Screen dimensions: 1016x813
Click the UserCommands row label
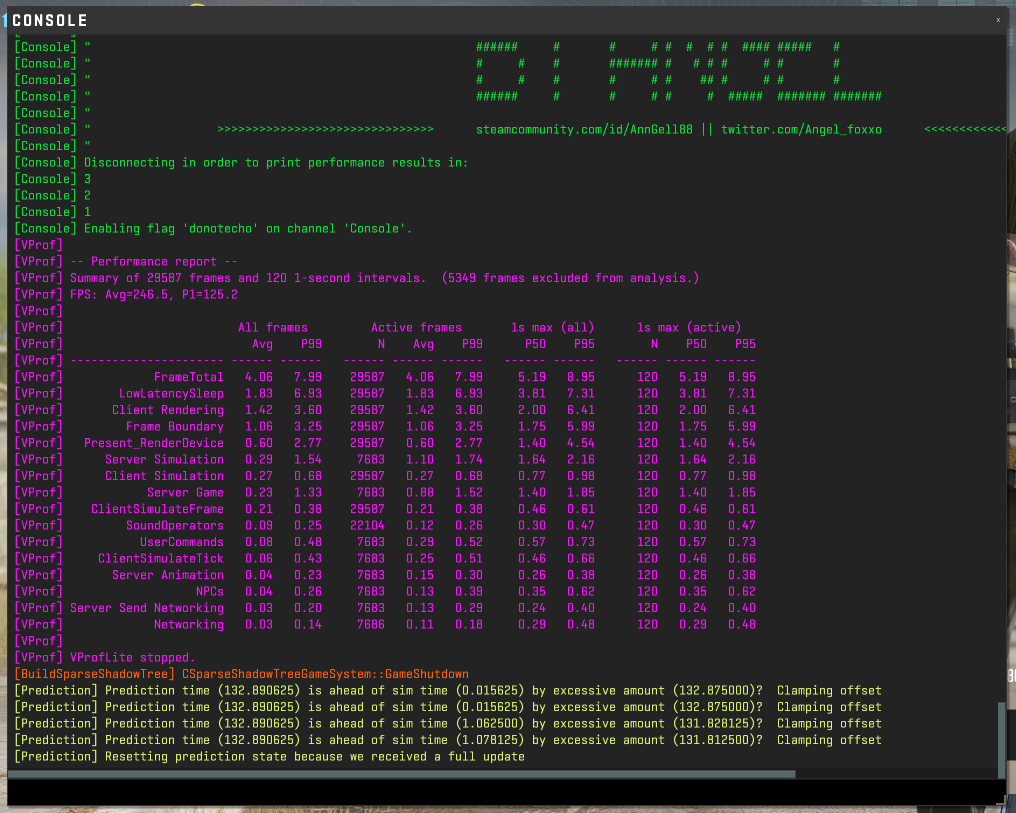181,542
